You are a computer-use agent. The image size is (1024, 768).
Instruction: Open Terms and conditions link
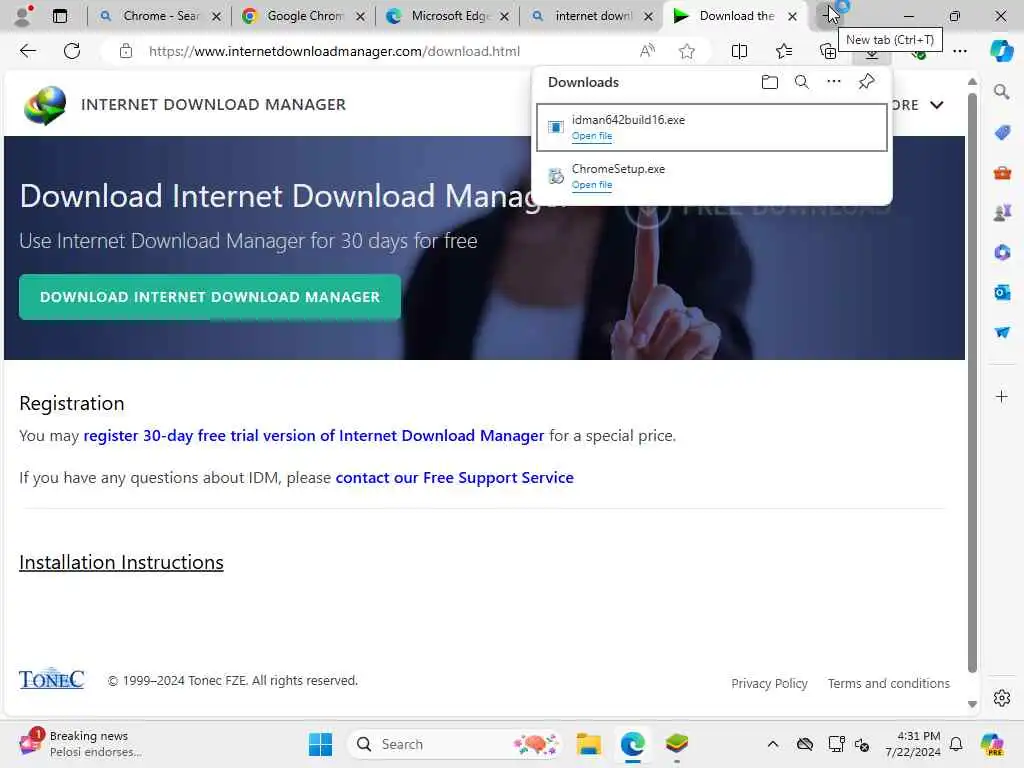point(889,683)
